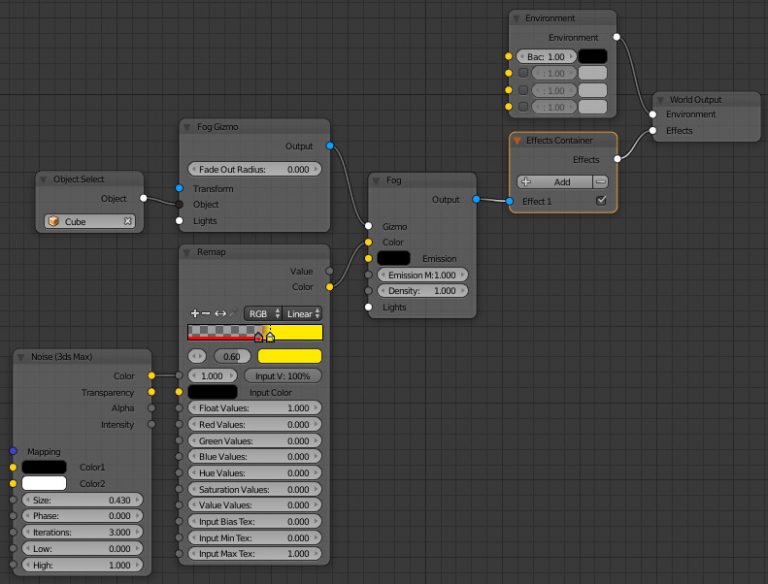Open the Noise Color2 white swatch
Image resolution: width=768 pixels, height=584 pixels.
click(x=44, y=483)
